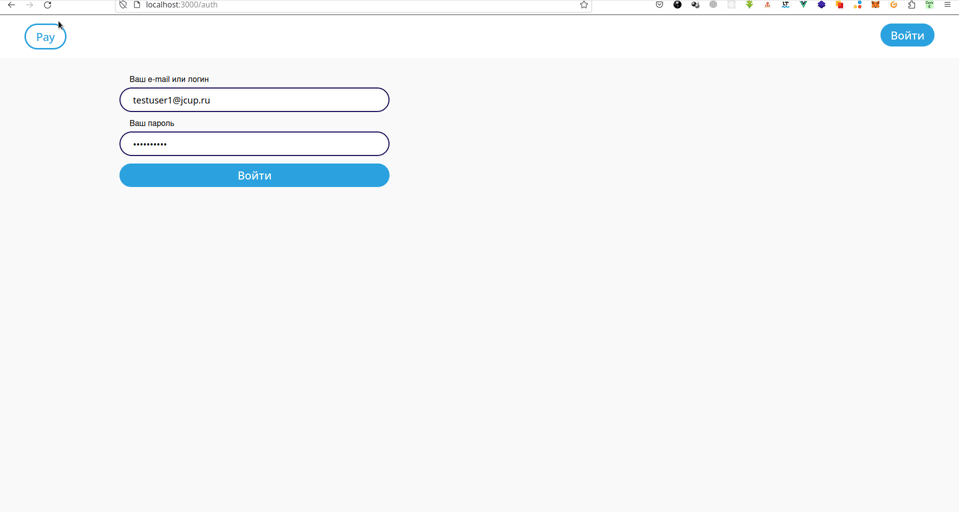Bookmark this page with the star icon

click(x=583, y=5)
